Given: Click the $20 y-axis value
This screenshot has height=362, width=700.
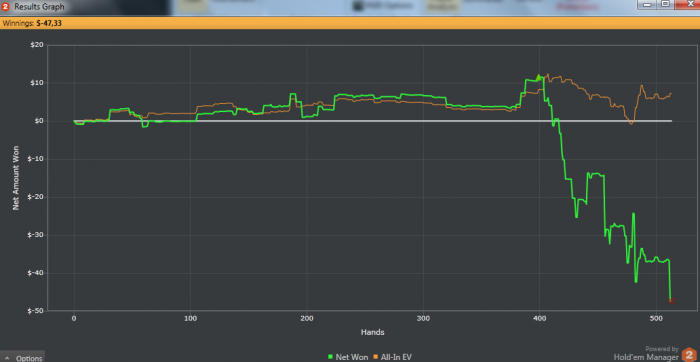Looking at the screenshot, I should click(38, 45).
